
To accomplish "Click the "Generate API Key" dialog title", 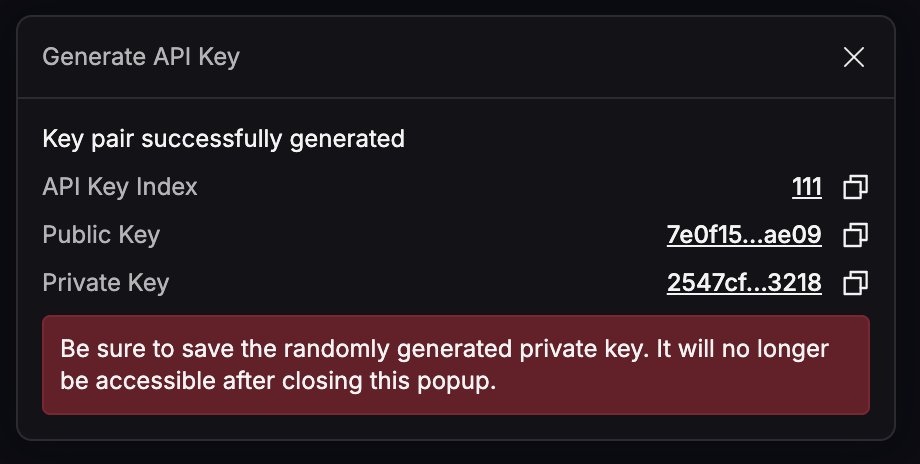I will 141,57.
